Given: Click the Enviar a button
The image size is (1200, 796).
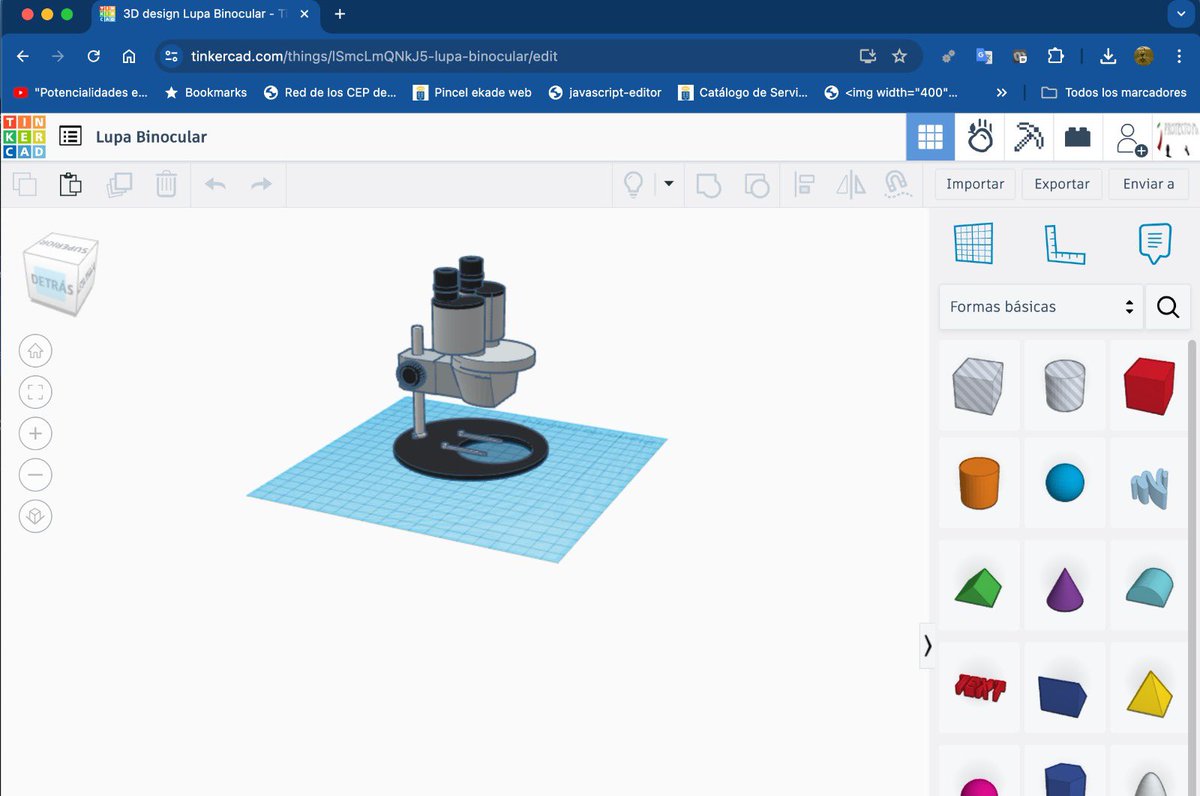Looking at the screenshot, I should (x=1148, y=184).
